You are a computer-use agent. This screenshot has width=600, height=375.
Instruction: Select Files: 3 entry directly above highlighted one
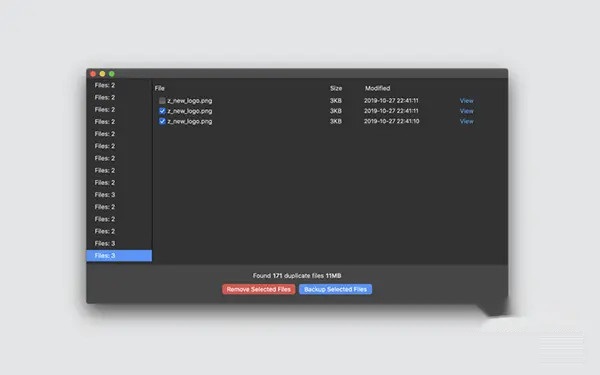(105, 243)
